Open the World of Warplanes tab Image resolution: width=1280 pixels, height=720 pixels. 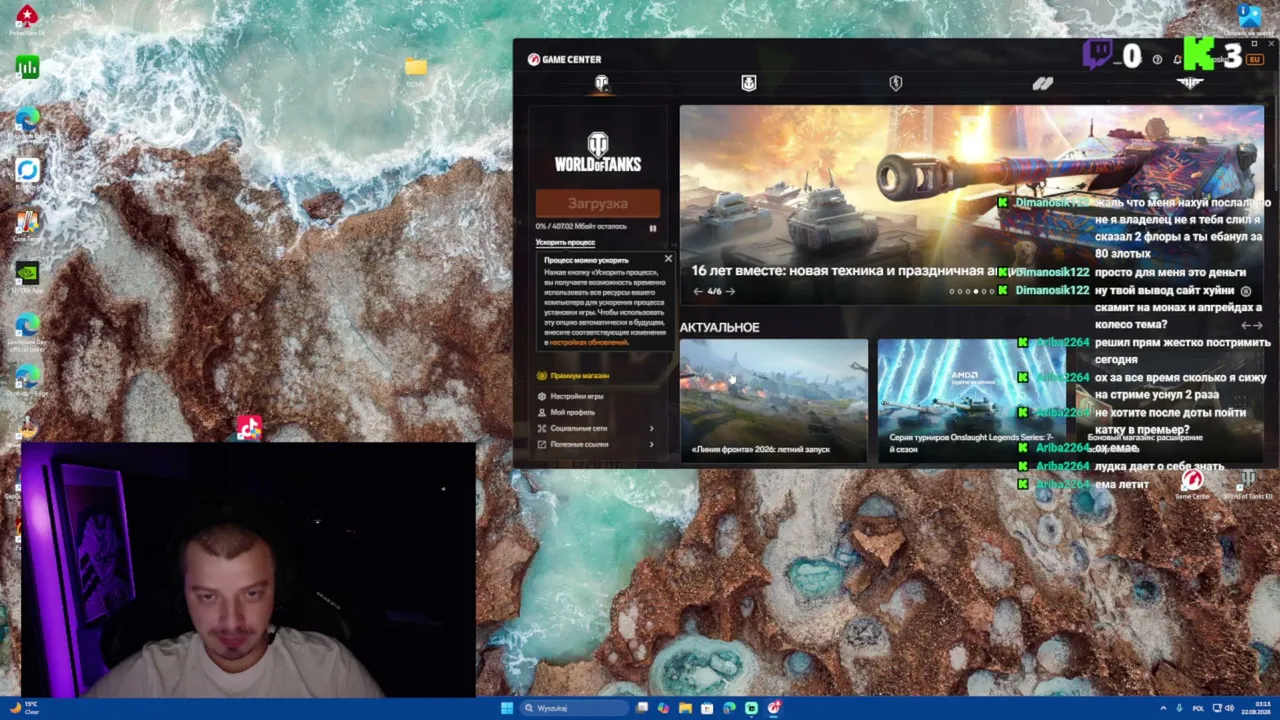pos(1189,83)
